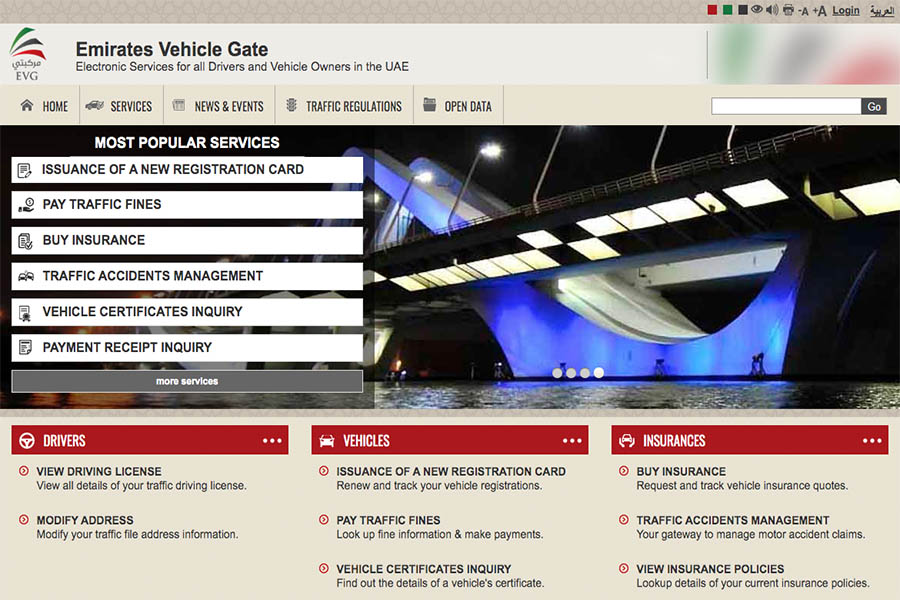
Task: Open Vehicle Certificates Inquiry popular service
Action: coord(187,312)
